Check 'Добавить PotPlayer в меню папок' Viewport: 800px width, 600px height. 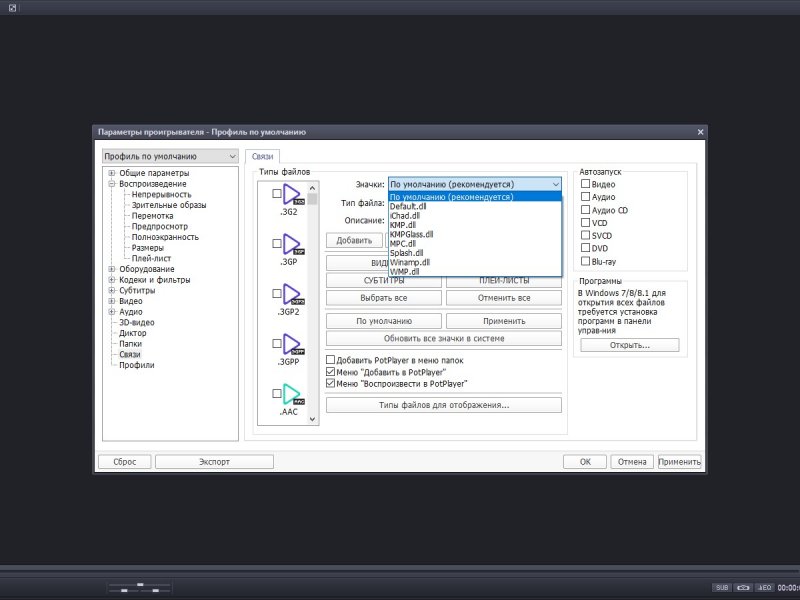coord(331,360)
